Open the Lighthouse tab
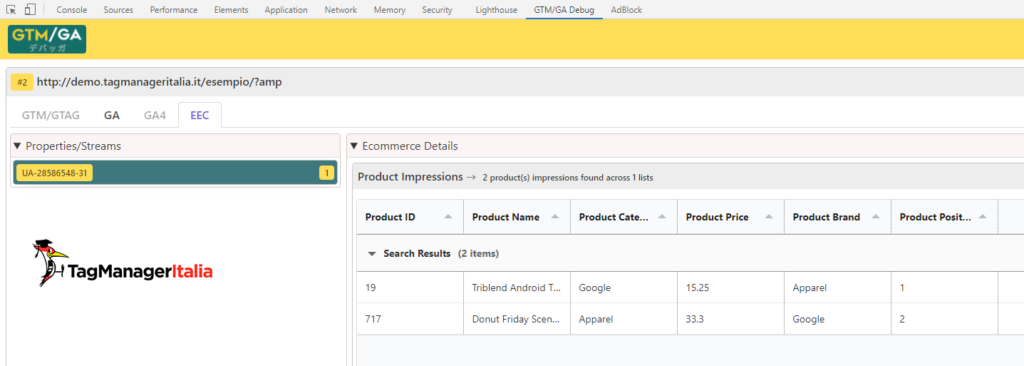The width and height of the screenshot is (1024, 366). click(x=496, y=10)
